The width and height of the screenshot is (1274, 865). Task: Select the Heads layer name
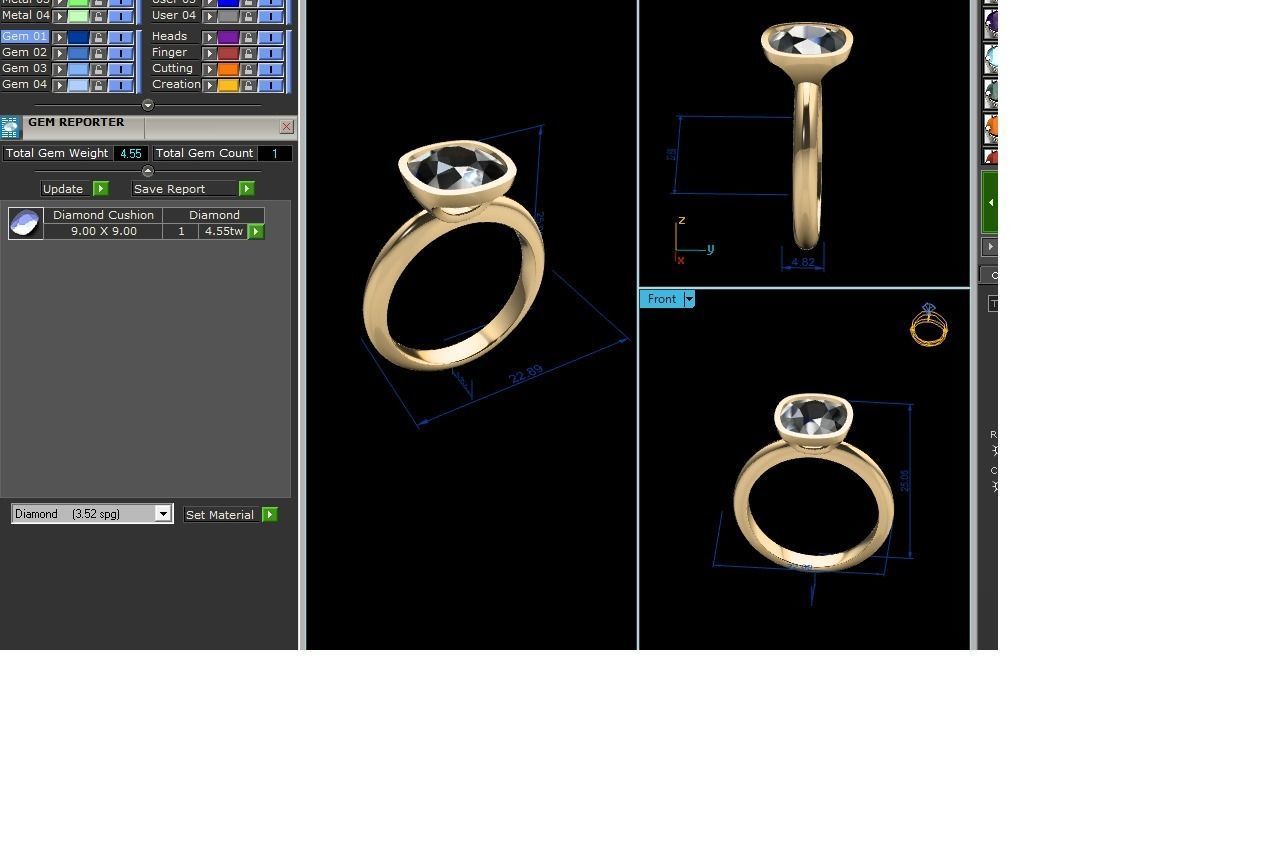(x=170, y=36)
